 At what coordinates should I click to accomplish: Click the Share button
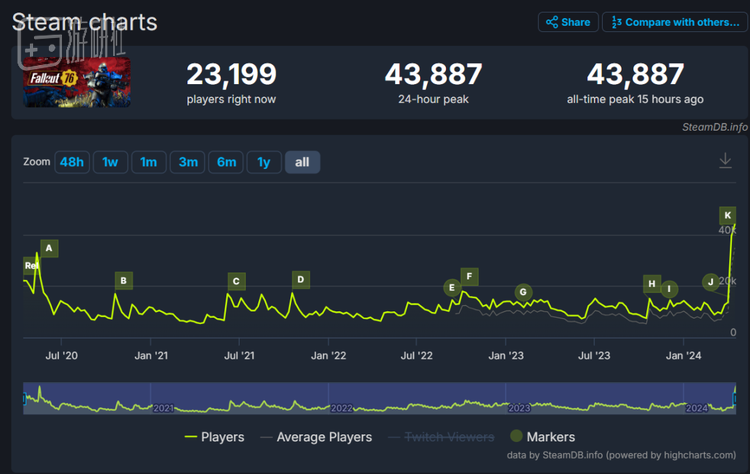pos(568,22)
